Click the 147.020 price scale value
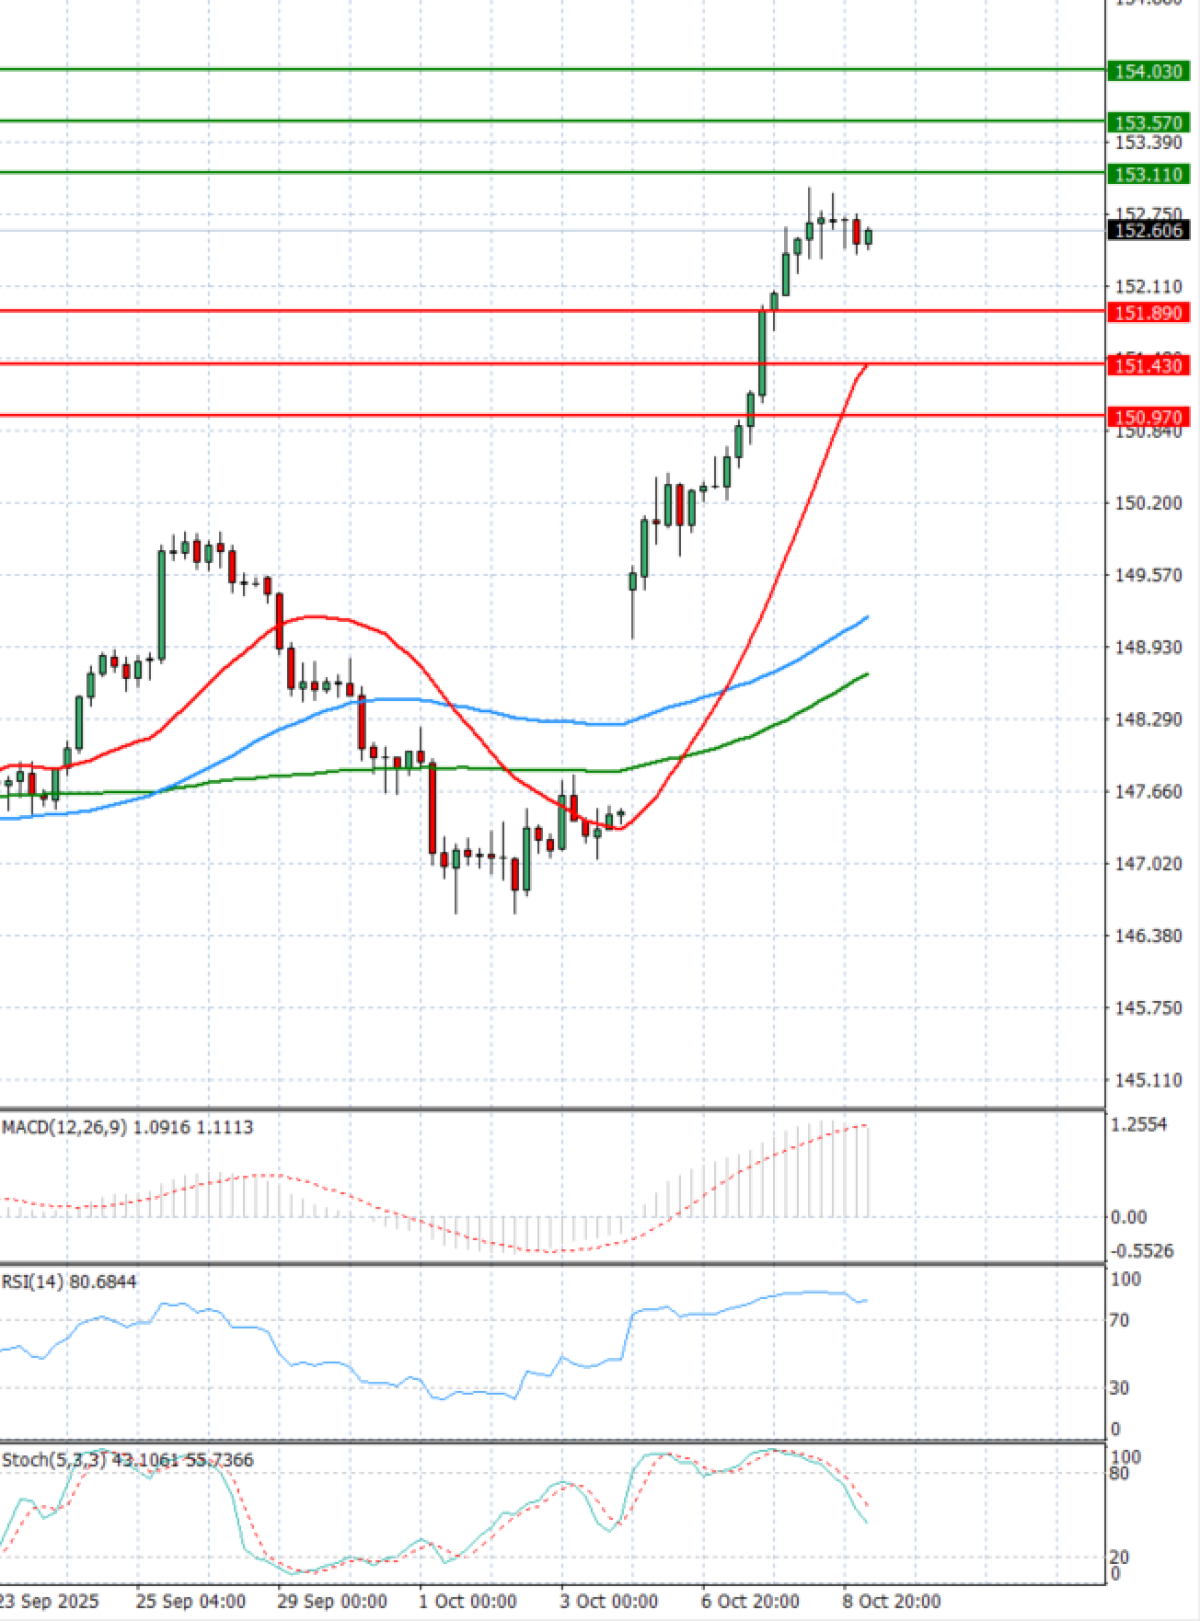1200x1621 pixels. click(1147, 863)
